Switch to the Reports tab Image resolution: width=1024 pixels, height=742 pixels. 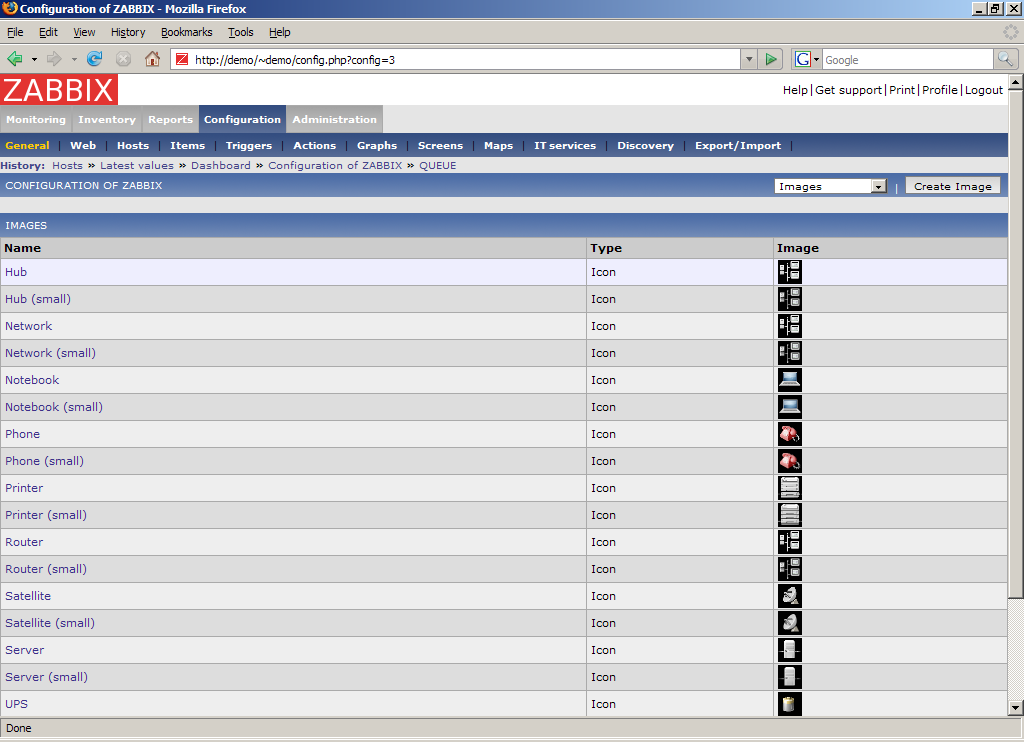tap(170, 120)
